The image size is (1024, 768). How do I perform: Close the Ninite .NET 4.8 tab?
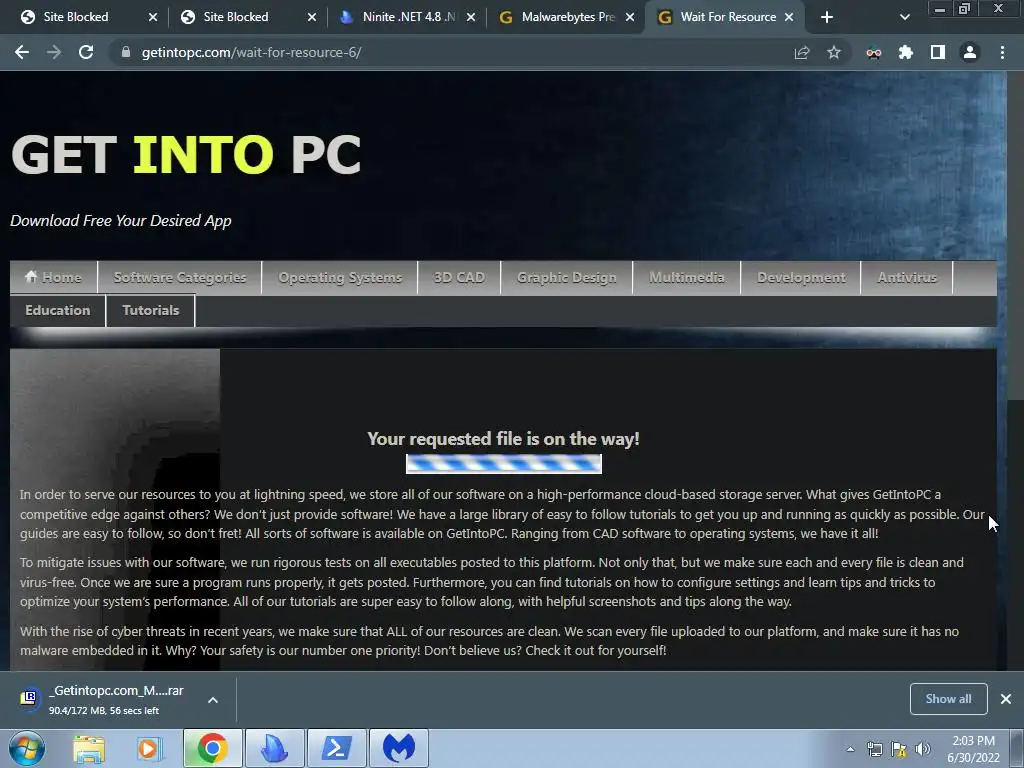[471, 17]
